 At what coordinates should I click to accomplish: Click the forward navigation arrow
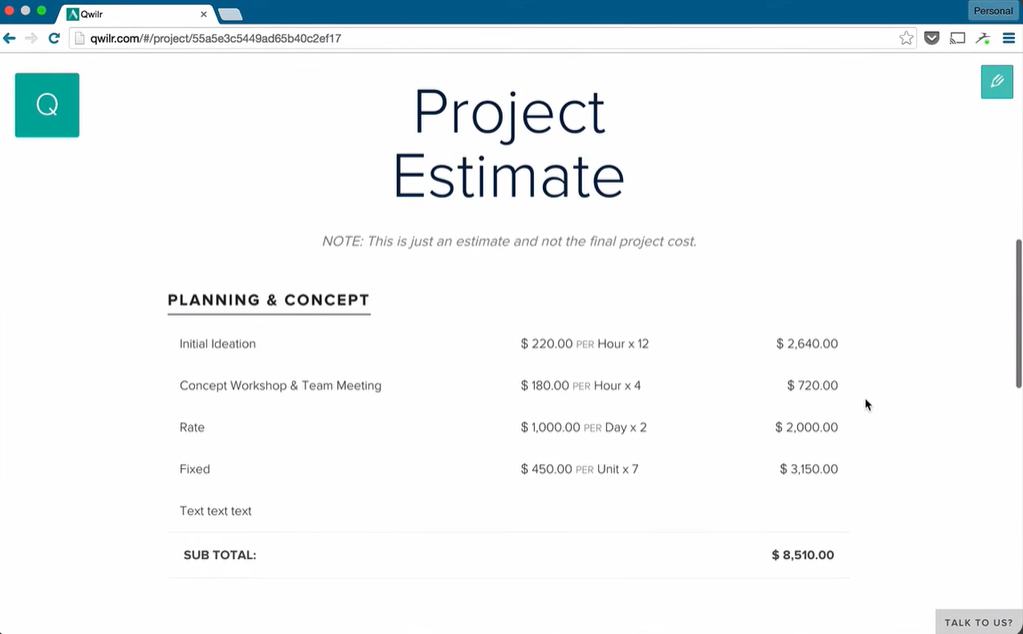[32, 37]
